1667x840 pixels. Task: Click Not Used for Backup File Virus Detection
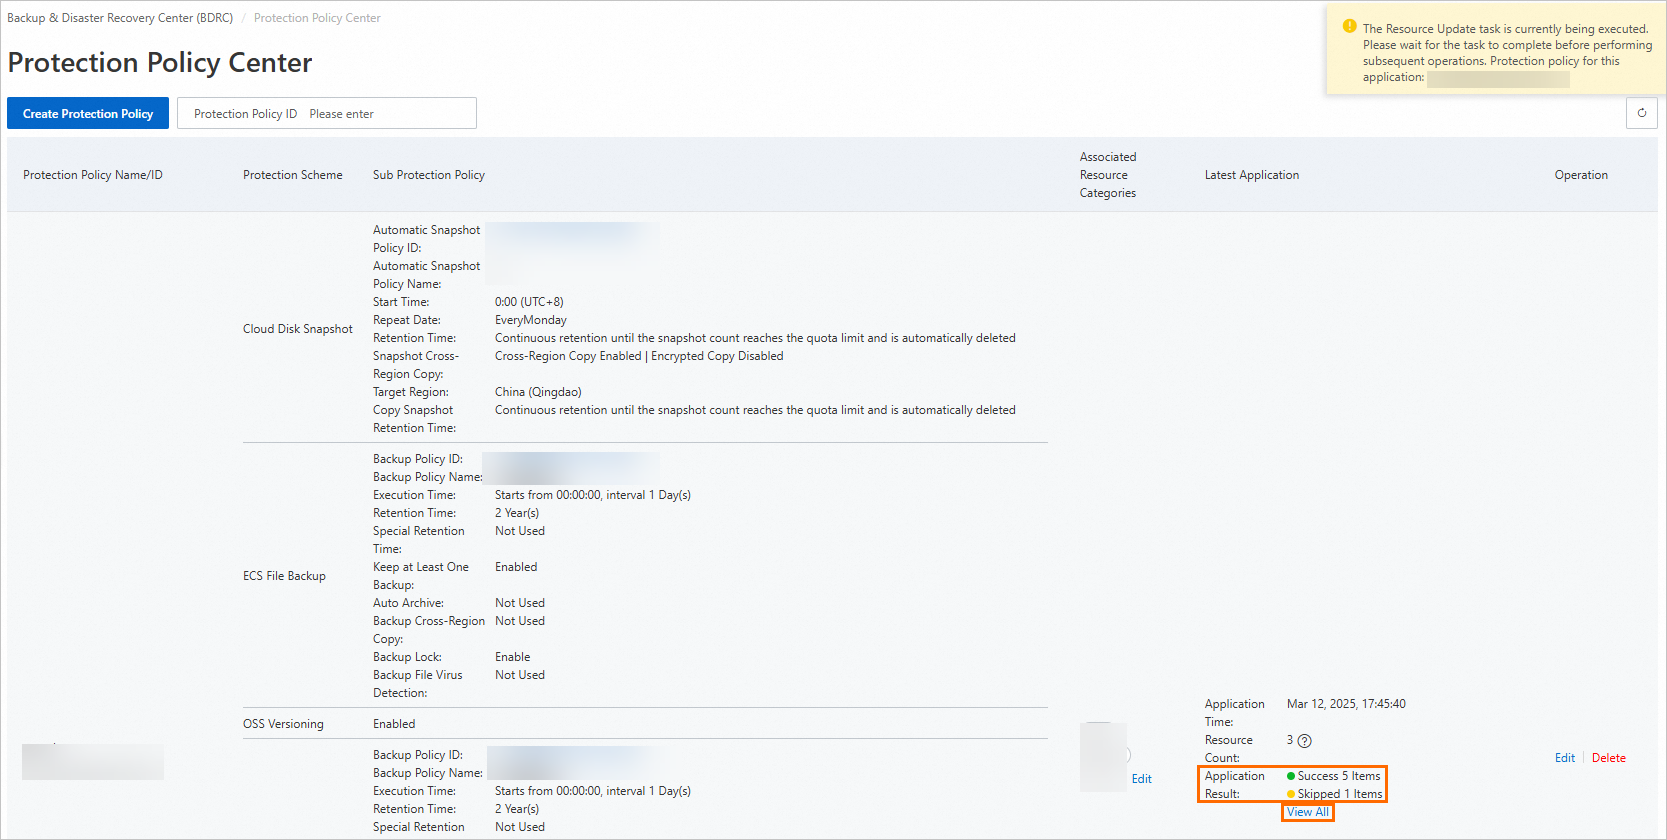coord(520,675)
